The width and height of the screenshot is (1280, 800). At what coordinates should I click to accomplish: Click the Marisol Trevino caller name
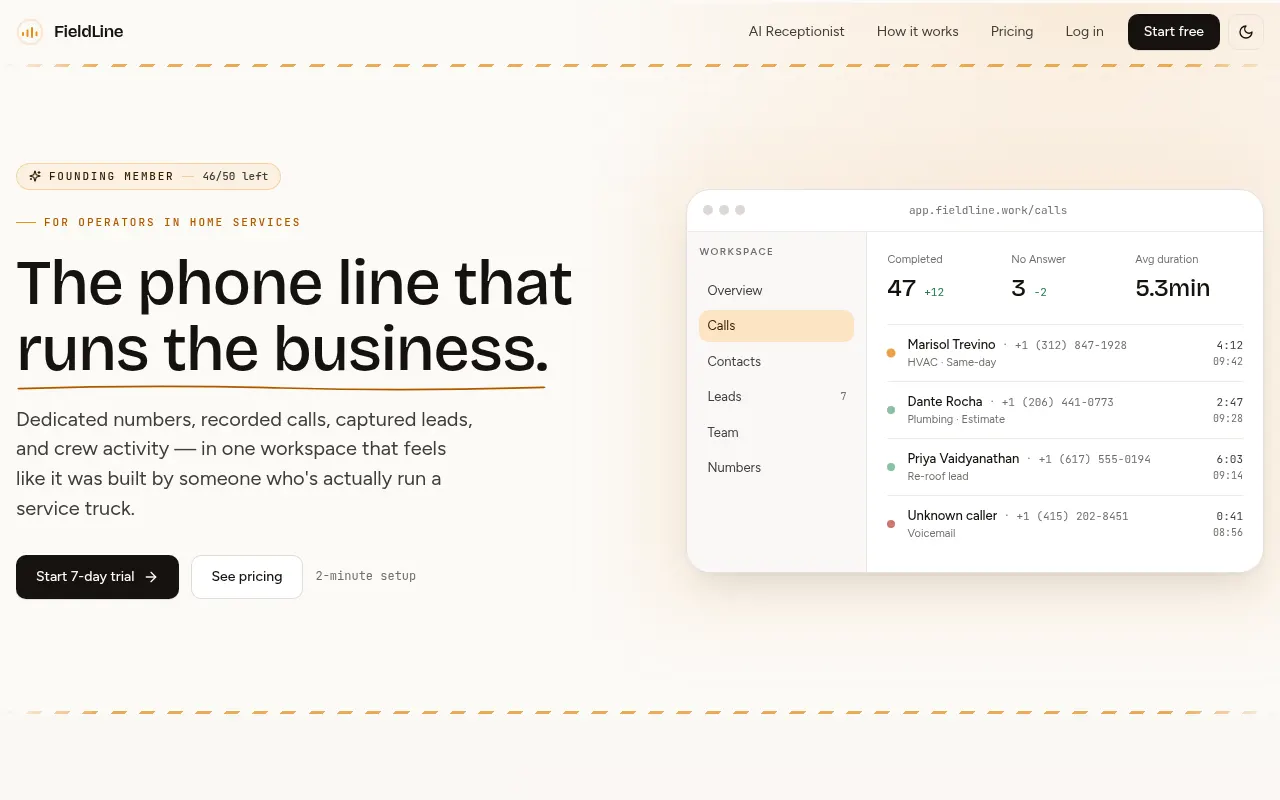(951, 345)
